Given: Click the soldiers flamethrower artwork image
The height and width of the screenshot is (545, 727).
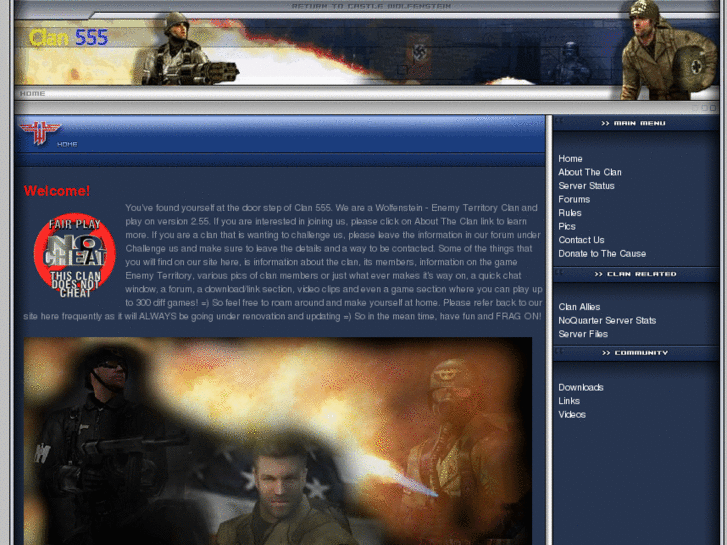Looking at the screenshot, I should click(x=278, y=441).
